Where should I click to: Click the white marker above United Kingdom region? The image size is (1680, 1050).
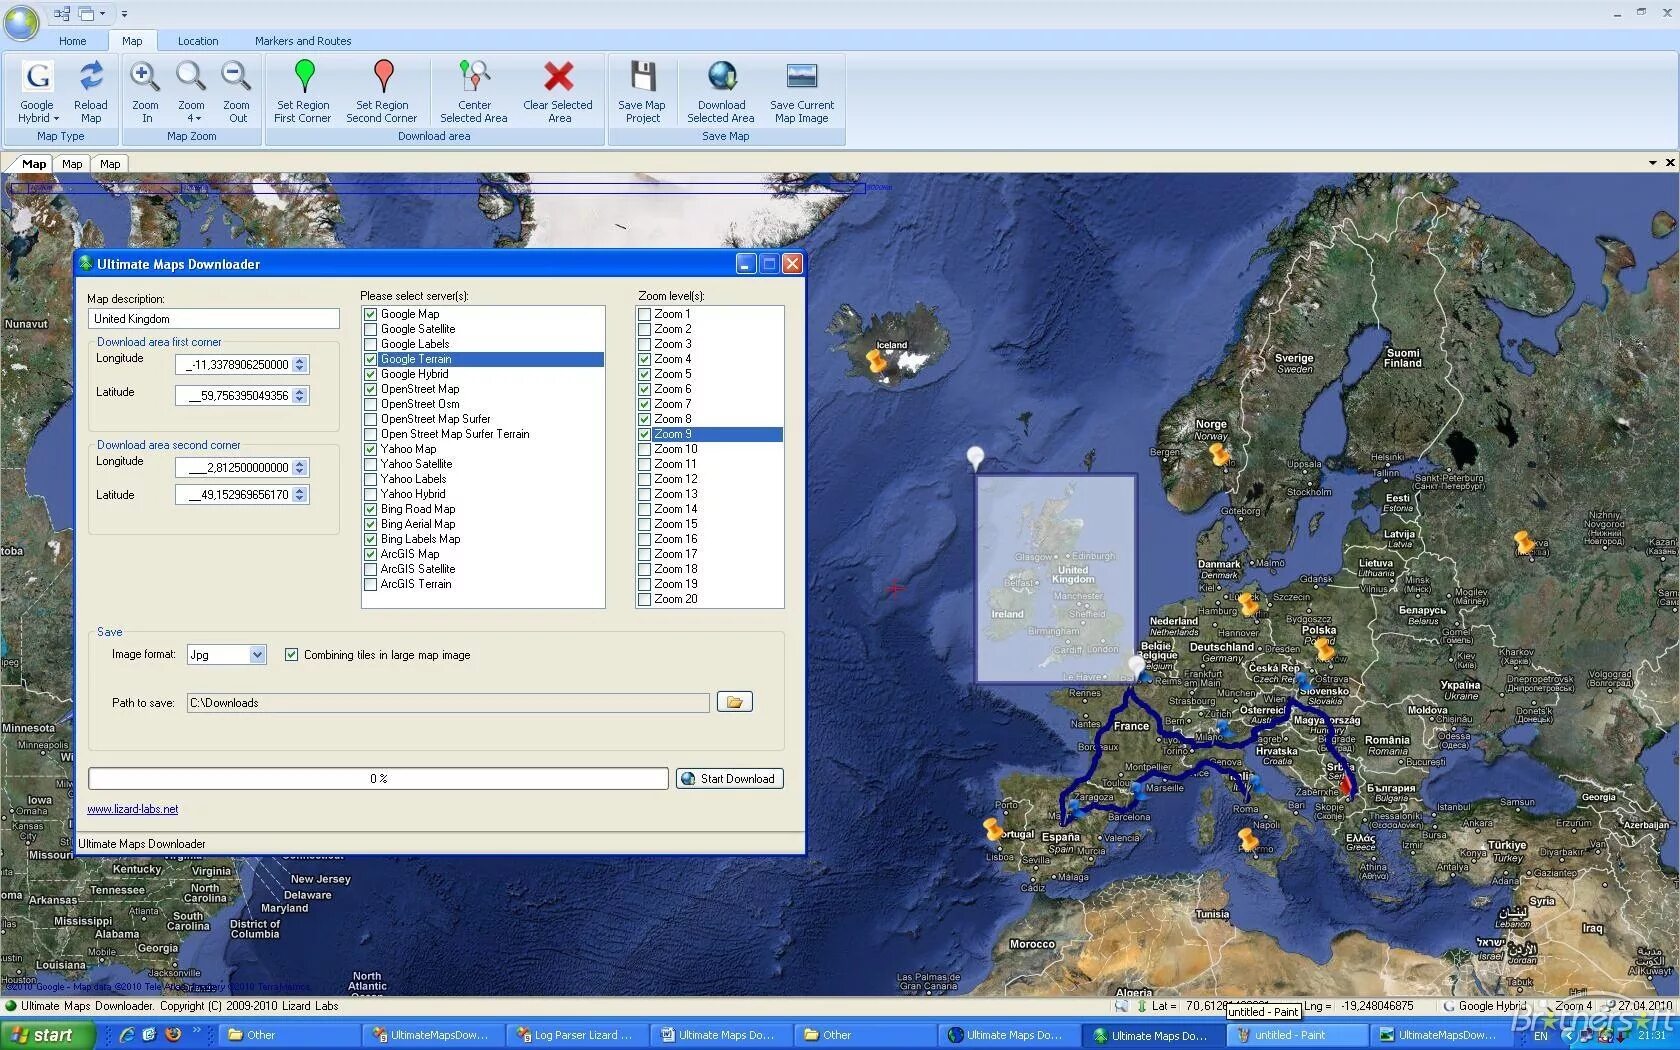(975, 458)
